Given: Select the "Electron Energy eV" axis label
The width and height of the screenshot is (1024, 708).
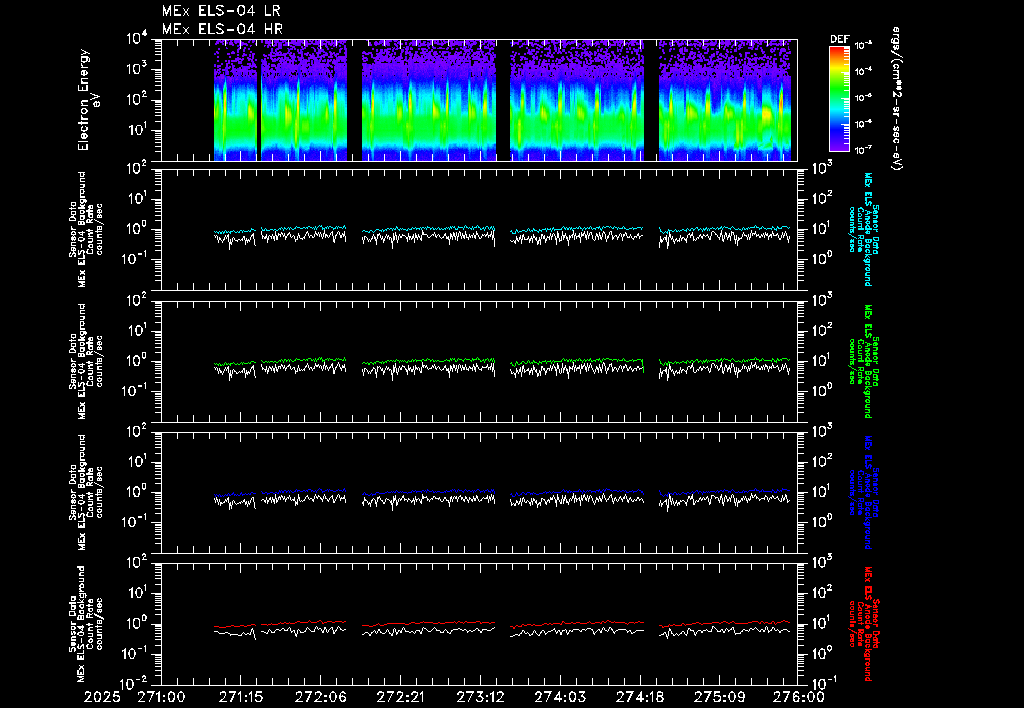Looking at the screenshot, I should [x=89, y=100].
